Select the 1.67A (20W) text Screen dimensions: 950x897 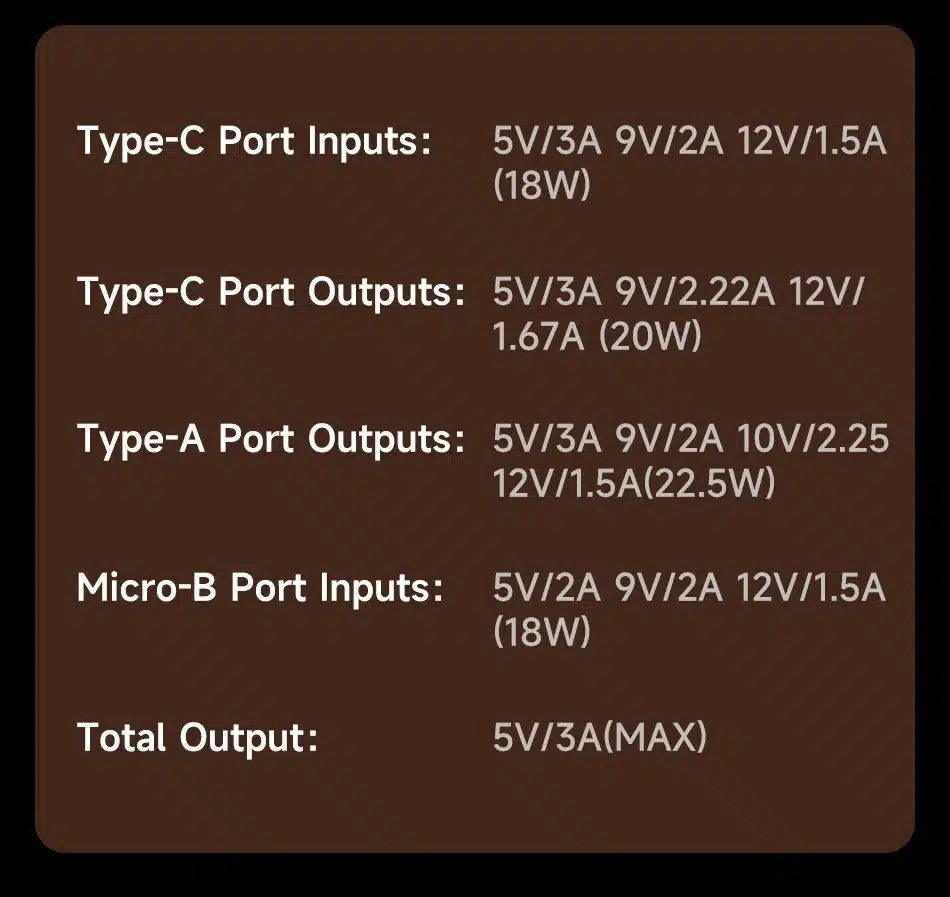(597, 338)
